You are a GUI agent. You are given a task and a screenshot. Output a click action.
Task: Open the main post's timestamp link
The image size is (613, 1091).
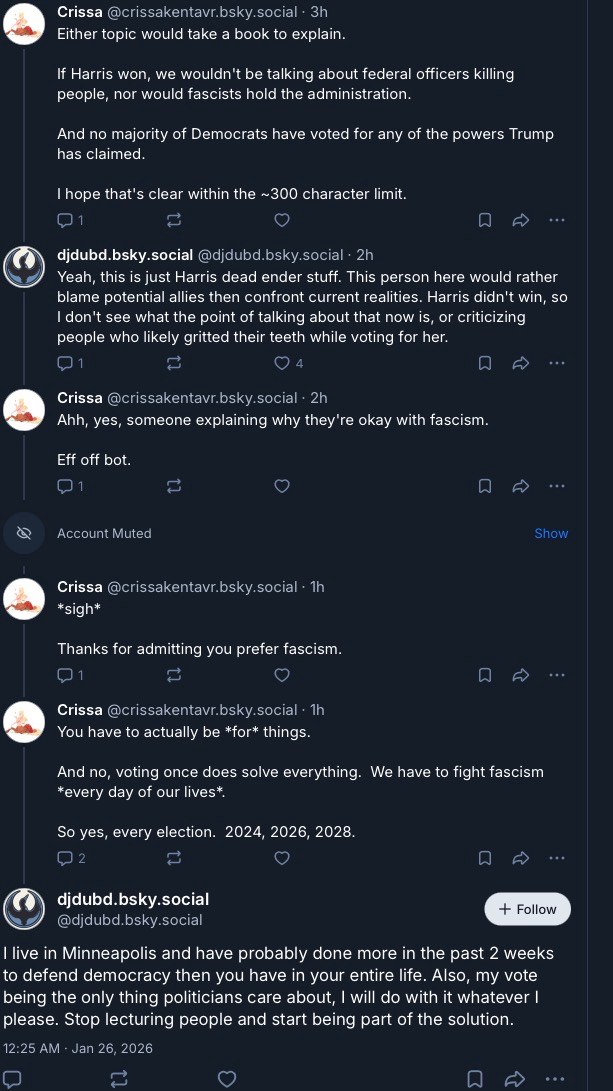(x=78, y=1048)
